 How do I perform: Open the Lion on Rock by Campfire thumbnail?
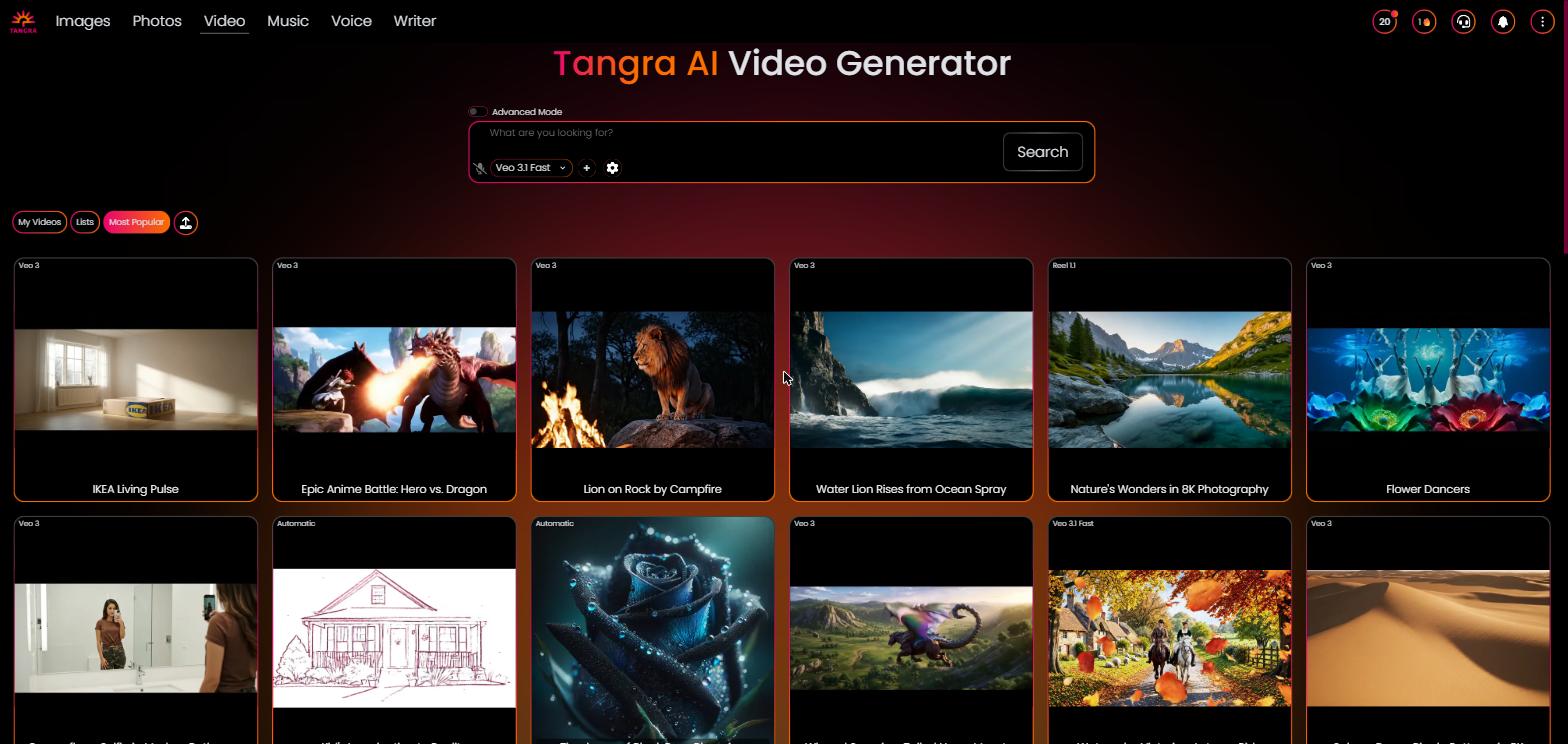(653, 379)
